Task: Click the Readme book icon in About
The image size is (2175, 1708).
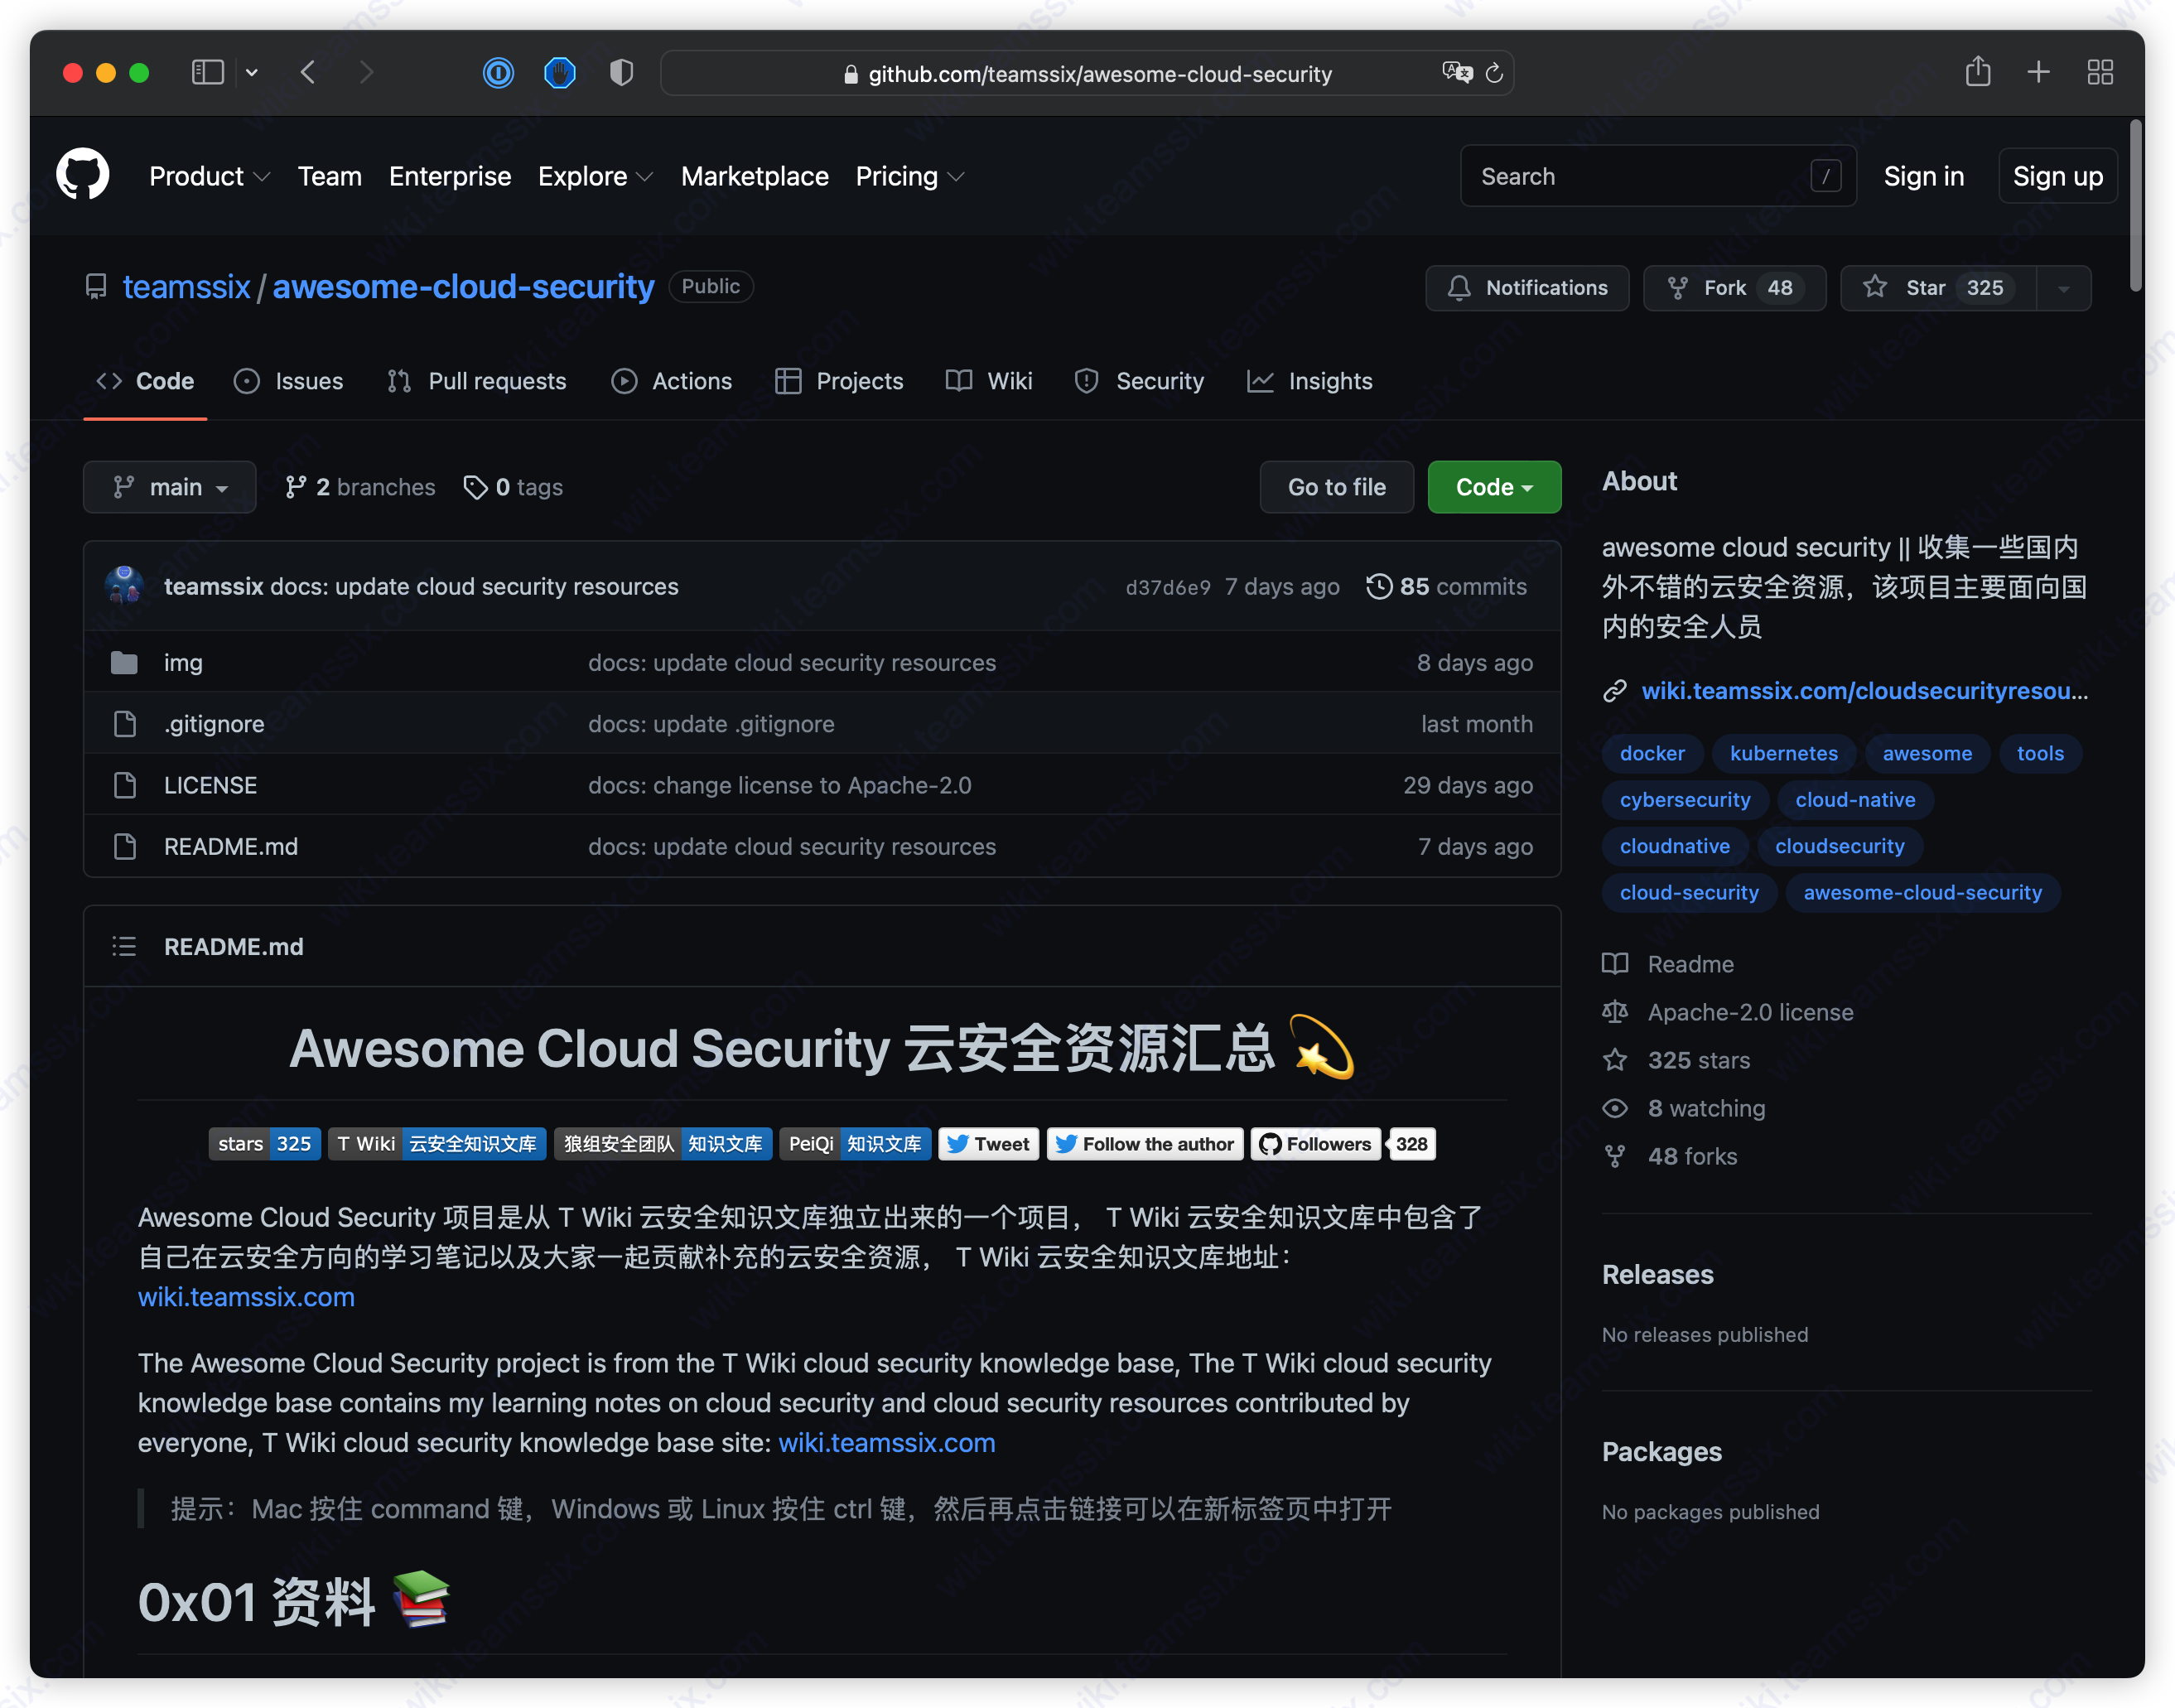Action: coord(1614,964)
